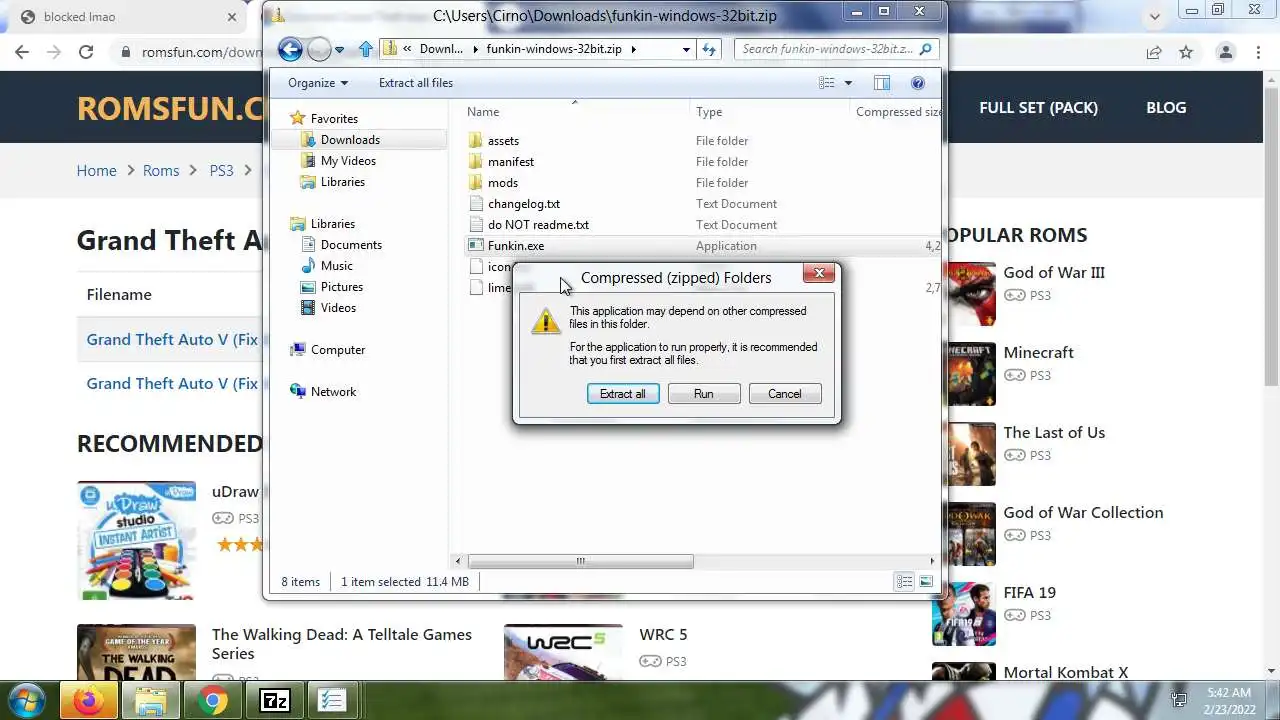Click Windows Start button
This screenshot has height=720, width=1280.
(x=27, y=700)
